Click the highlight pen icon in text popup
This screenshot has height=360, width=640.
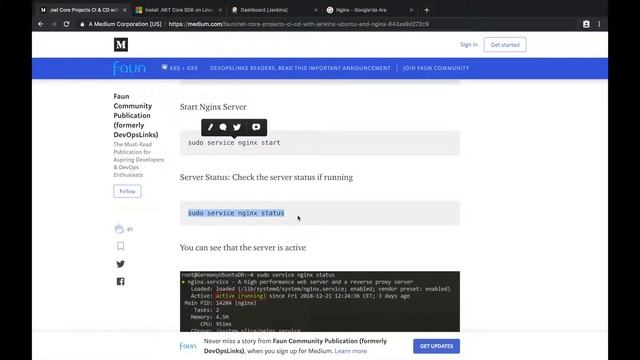tap(211, 127)
